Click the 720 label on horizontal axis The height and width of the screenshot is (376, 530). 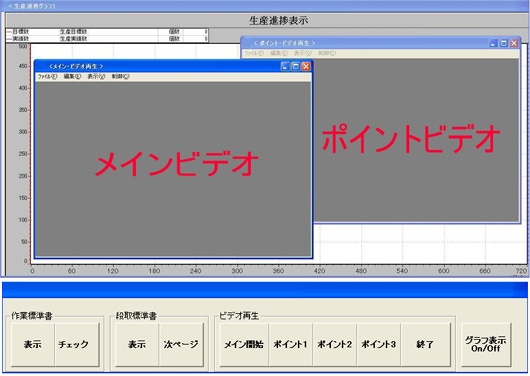point(521,271)
